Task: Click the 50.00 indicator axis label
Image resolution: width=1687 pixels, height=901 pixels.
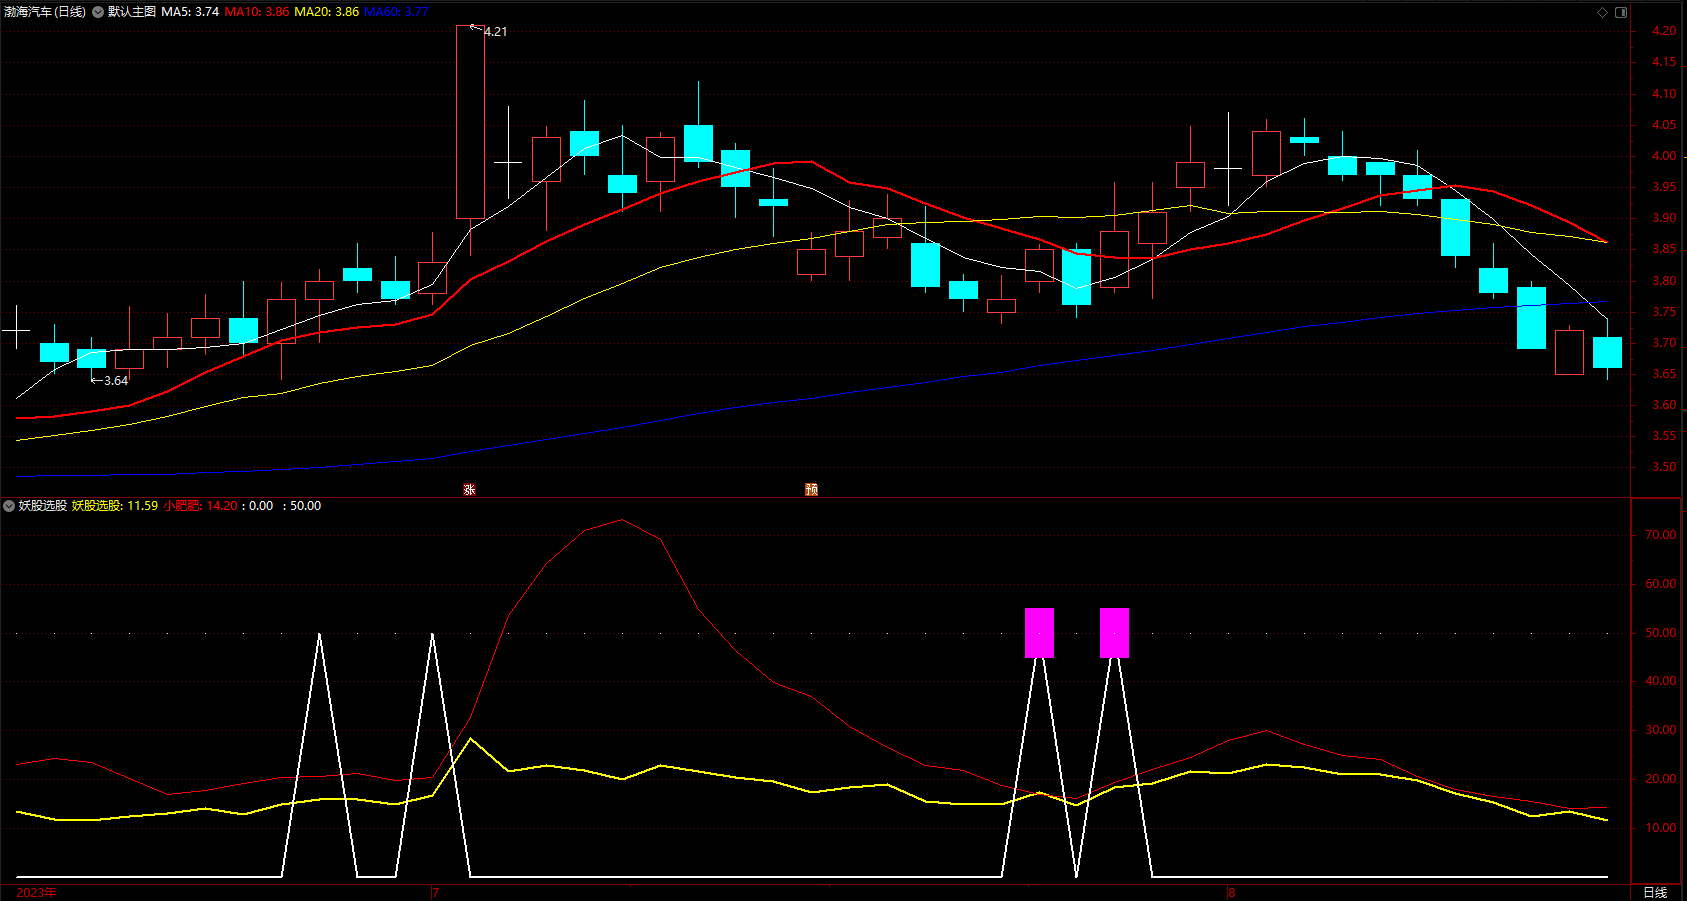Action: [x=1661, y=633]
